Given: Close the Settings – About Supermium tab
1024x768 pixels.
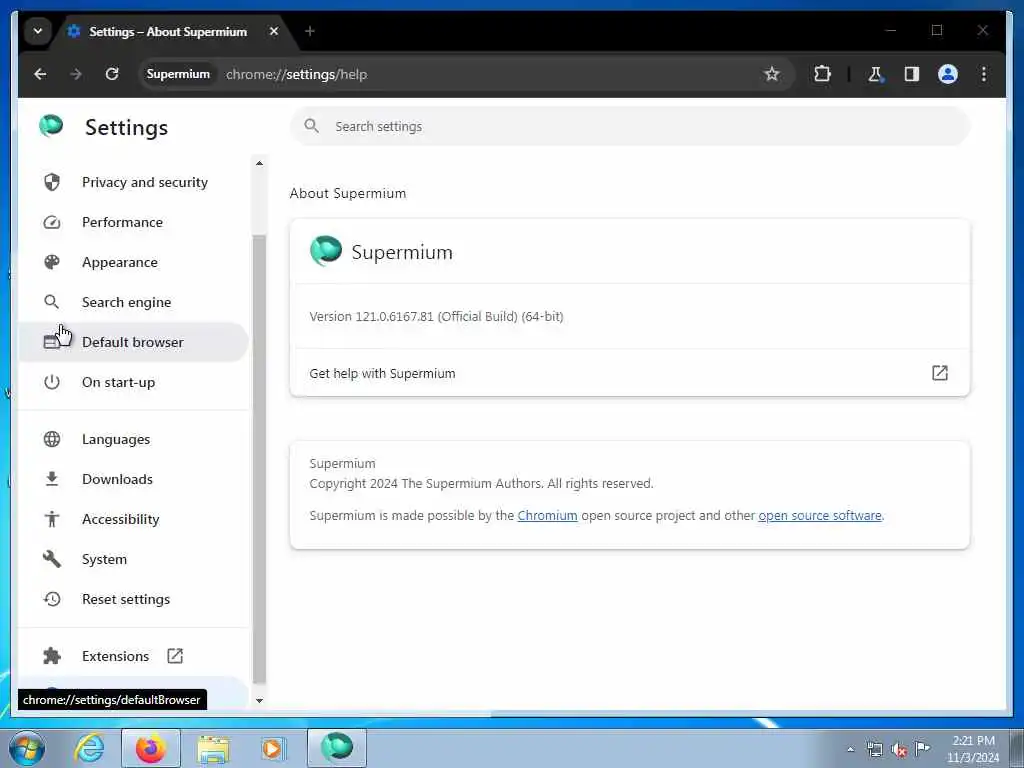Looking at the screenshot, I should click(x=274, y=31).
